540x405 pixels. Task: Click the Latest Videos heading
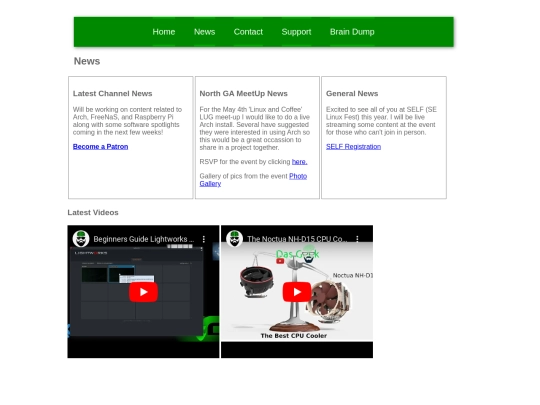(93, 212)
